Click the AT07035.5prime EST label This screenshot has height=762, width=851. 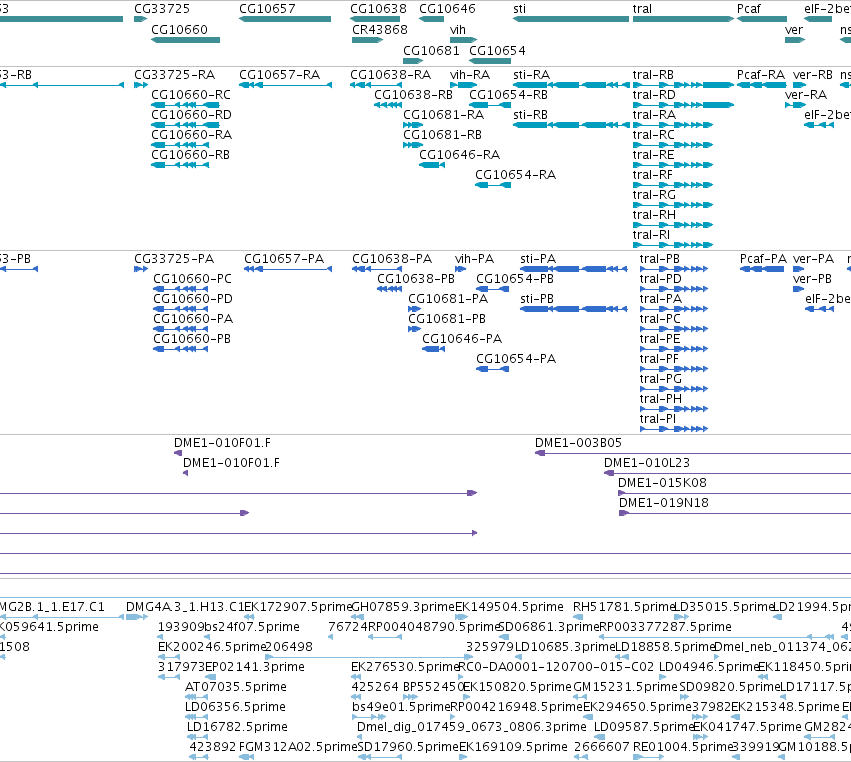coord(236,687)
